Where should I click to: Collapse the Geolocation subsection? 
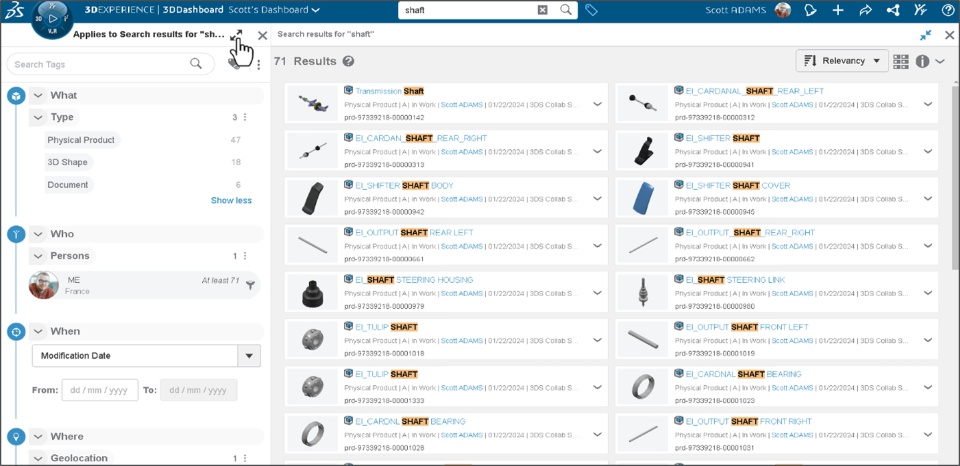click(38, 458)
